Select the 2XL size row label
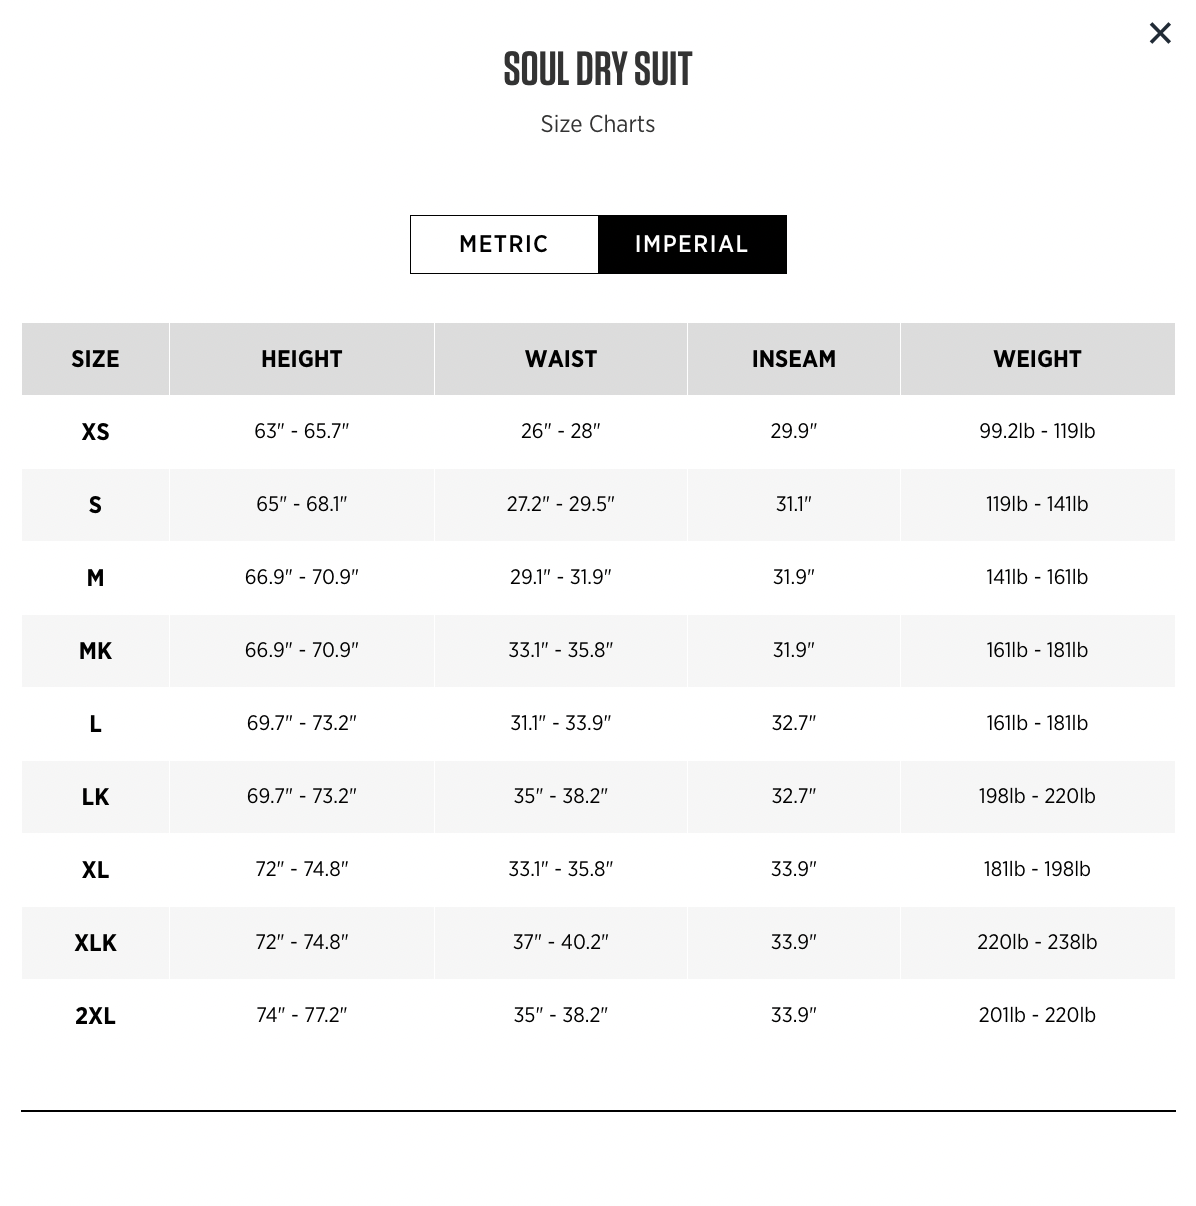The image size is (1196, 1206). (x=95, y=1015)
